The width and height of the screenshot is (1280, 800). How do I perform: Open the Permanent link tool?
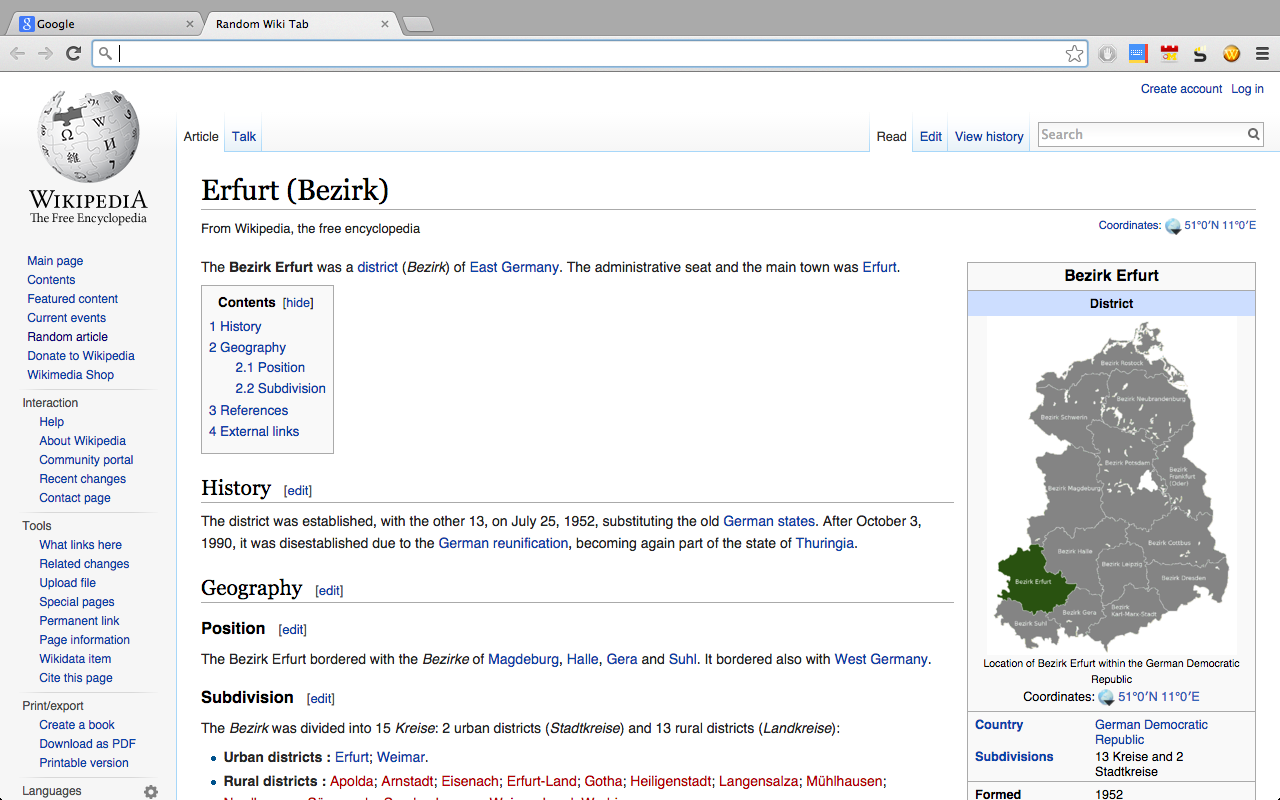(79, 621)
